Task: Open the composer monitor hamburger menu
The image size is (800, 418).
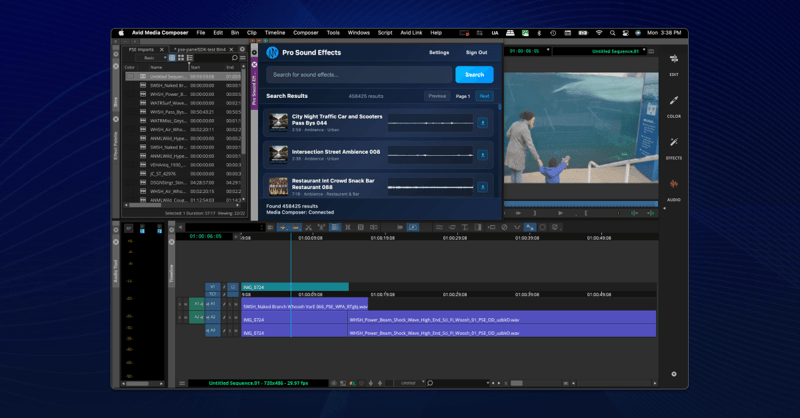Action: coord(651,51)
